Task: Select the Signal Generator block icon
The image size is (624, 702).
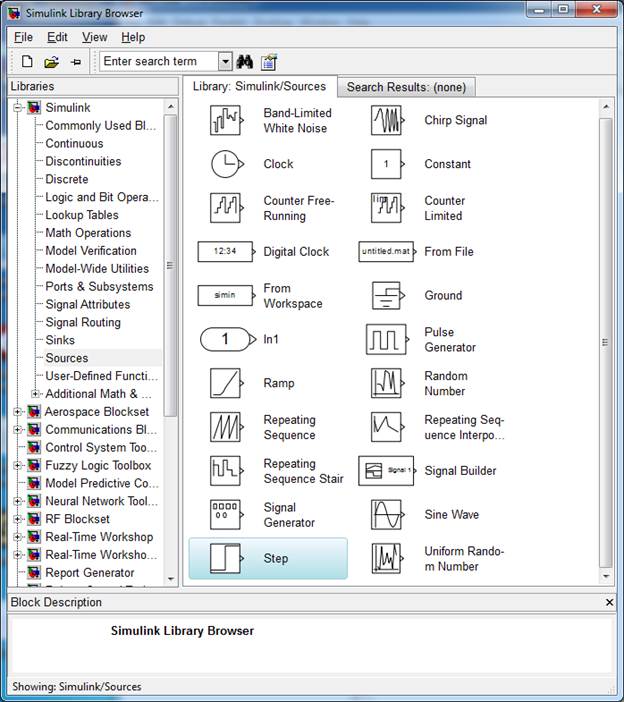Action: coord(227,515)
